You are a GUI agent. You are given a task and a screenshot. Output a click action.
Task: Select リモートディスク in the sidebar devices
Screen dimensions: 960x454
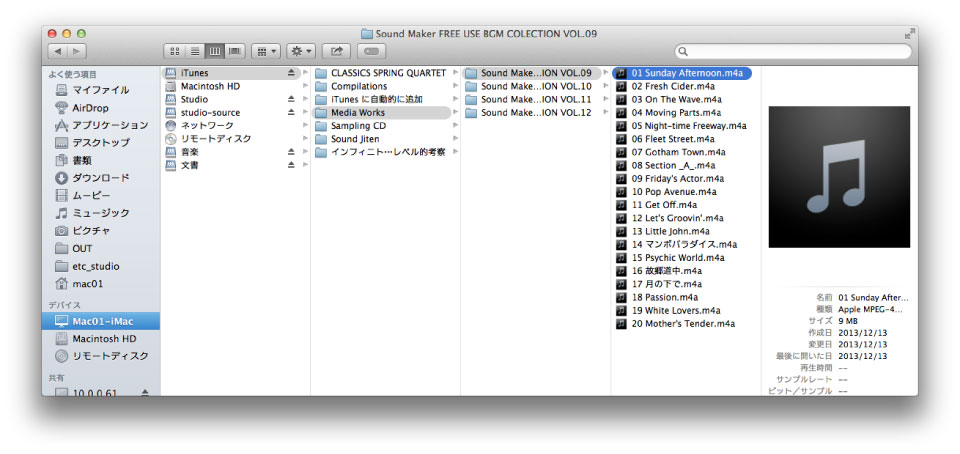pos(102,356)
